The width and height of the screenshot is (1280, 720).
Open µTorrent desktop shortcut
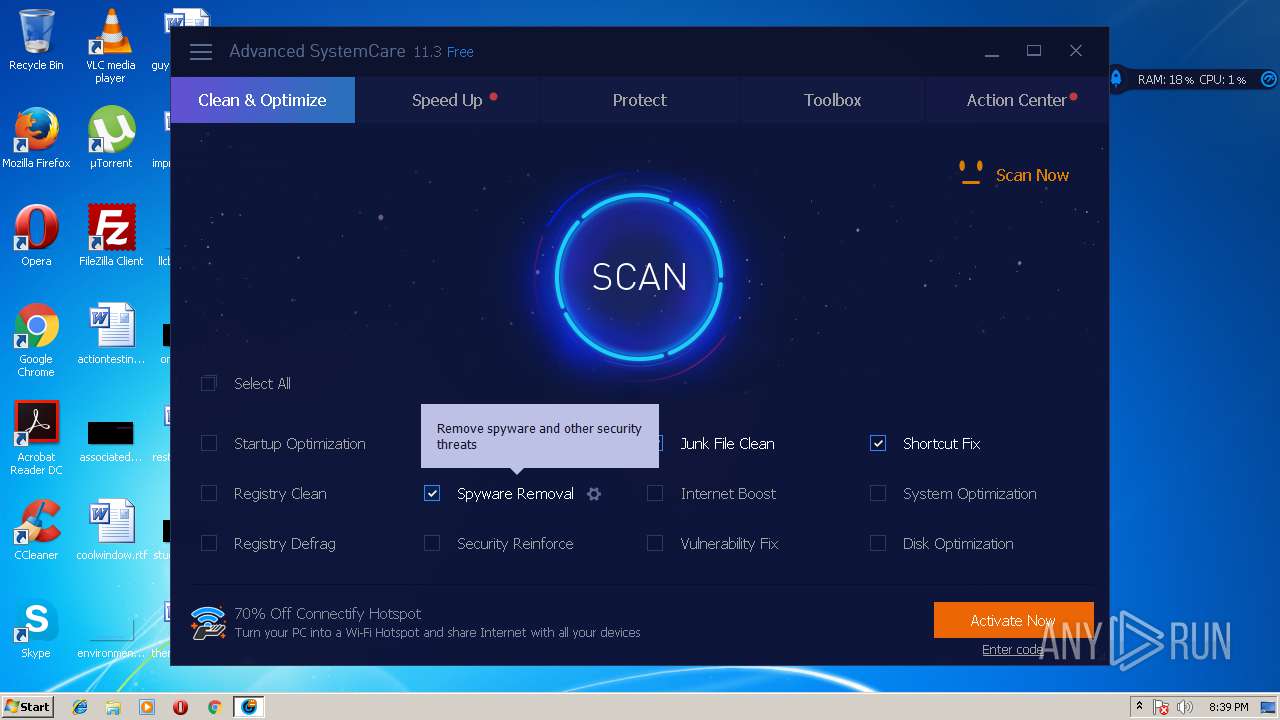[x=111, y=138]
